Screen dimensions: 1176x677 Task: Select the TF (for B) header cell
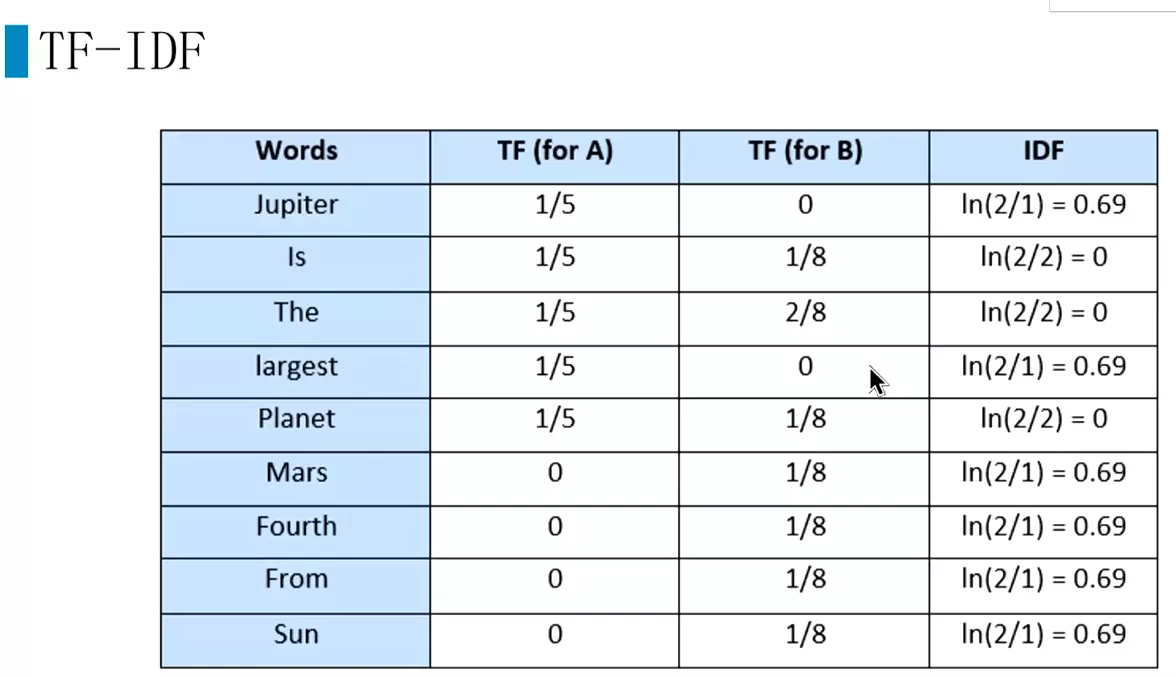pos(805,157)
